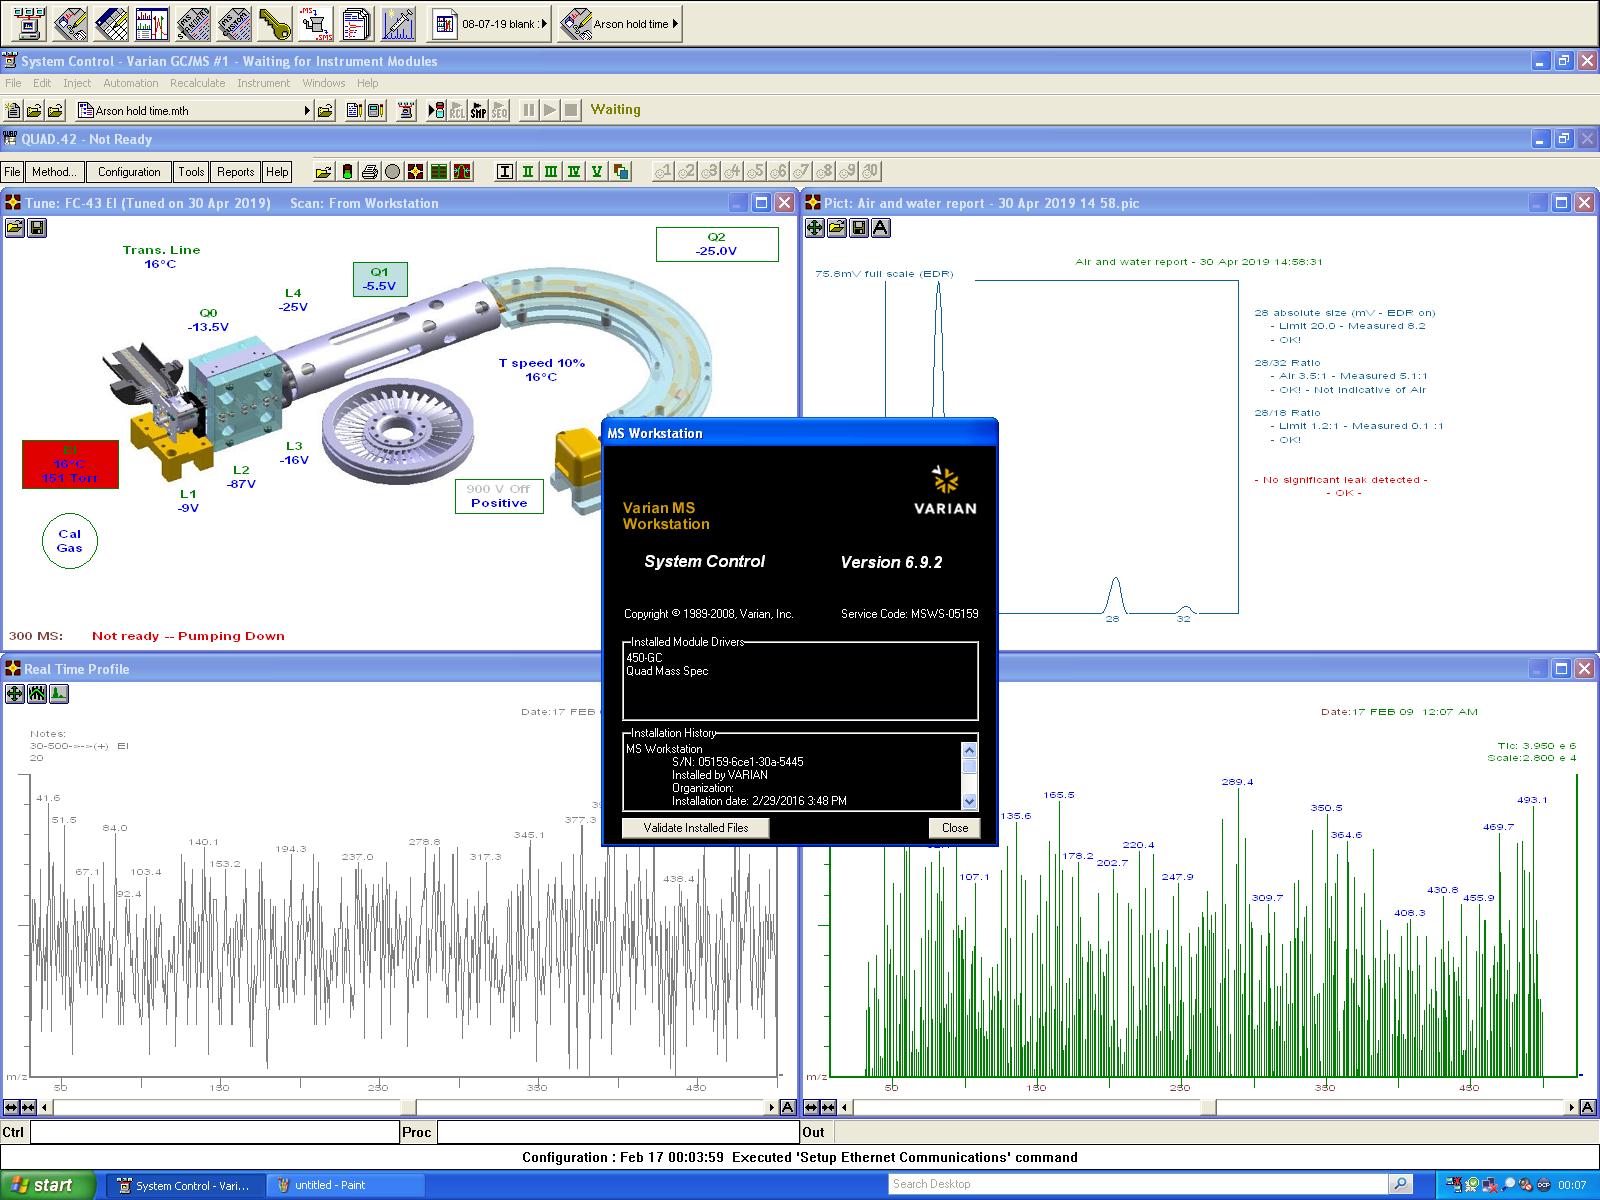Open System Control from the Workstation toolbar
Screen dimensions: 1600x1200
pos(30,23)
